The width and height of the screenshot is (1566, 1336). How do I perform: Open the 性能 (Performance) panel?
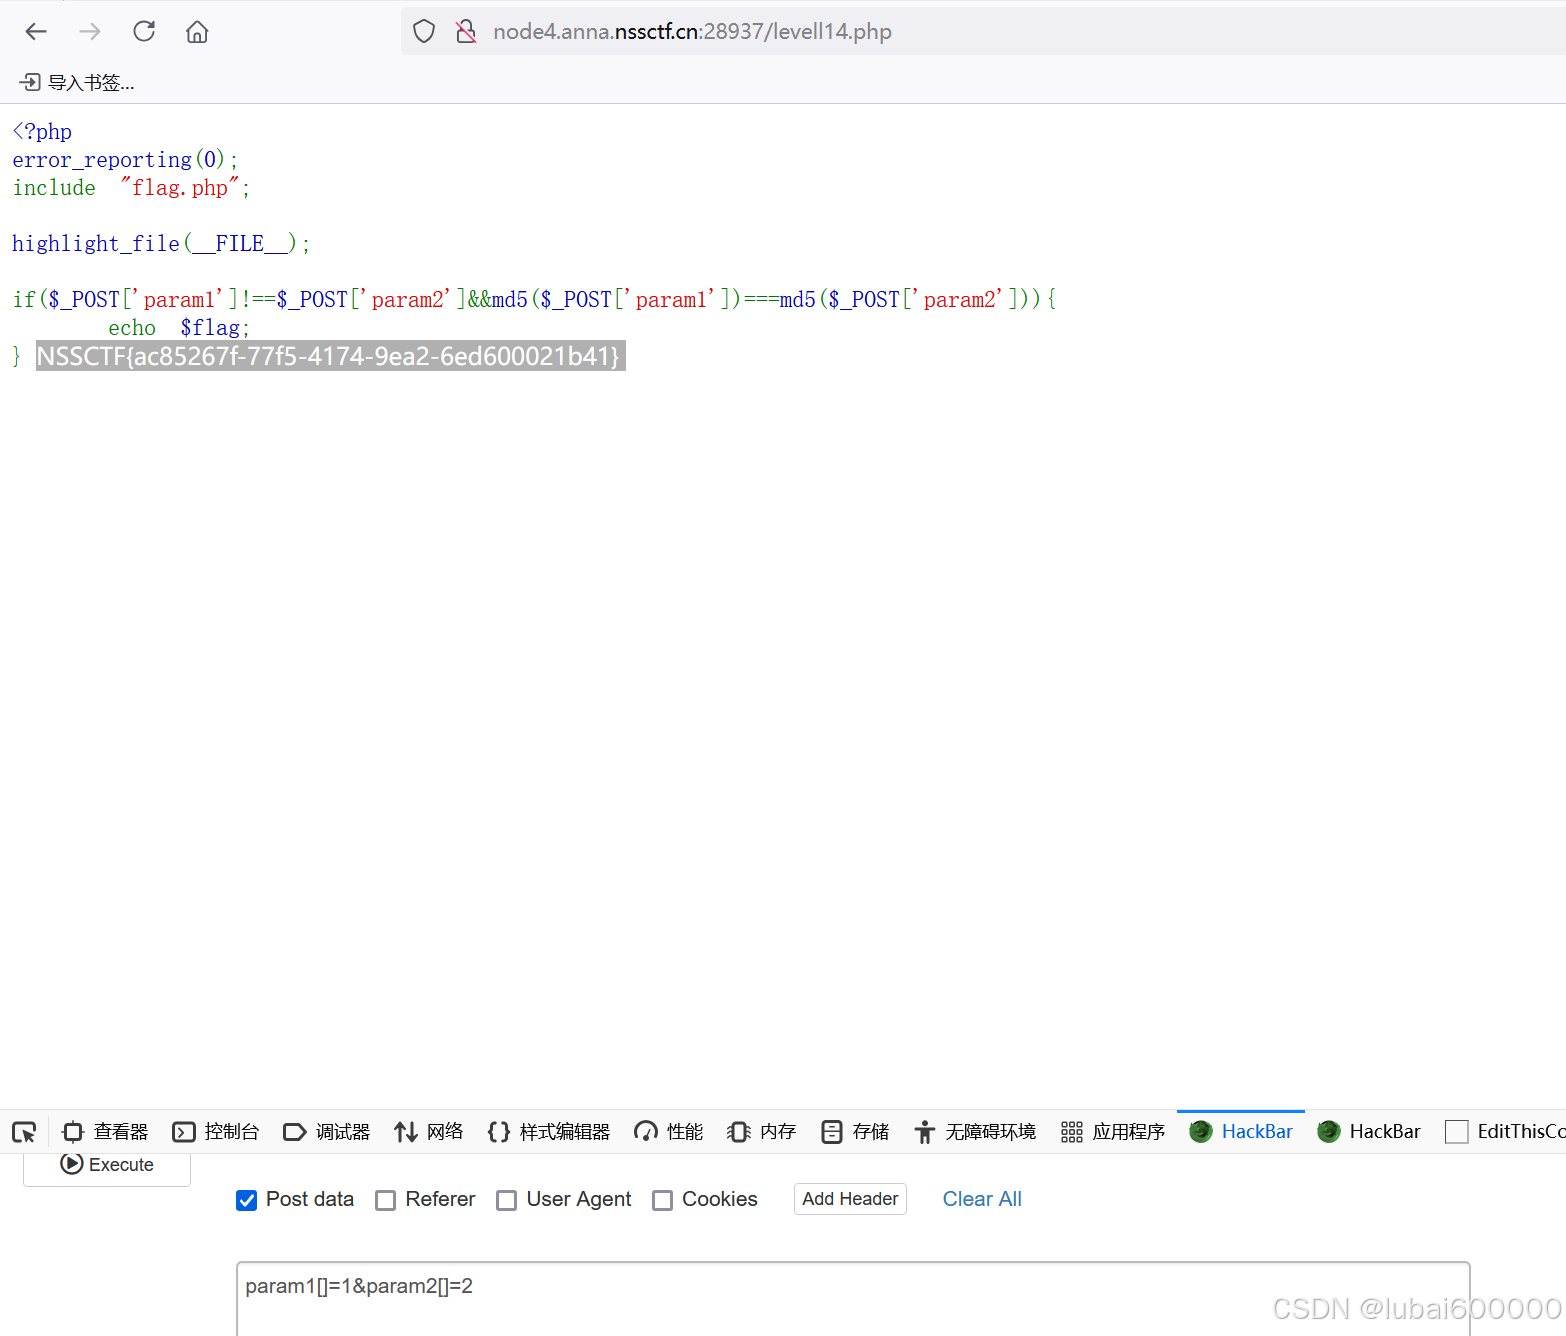tap(667, 1131)
